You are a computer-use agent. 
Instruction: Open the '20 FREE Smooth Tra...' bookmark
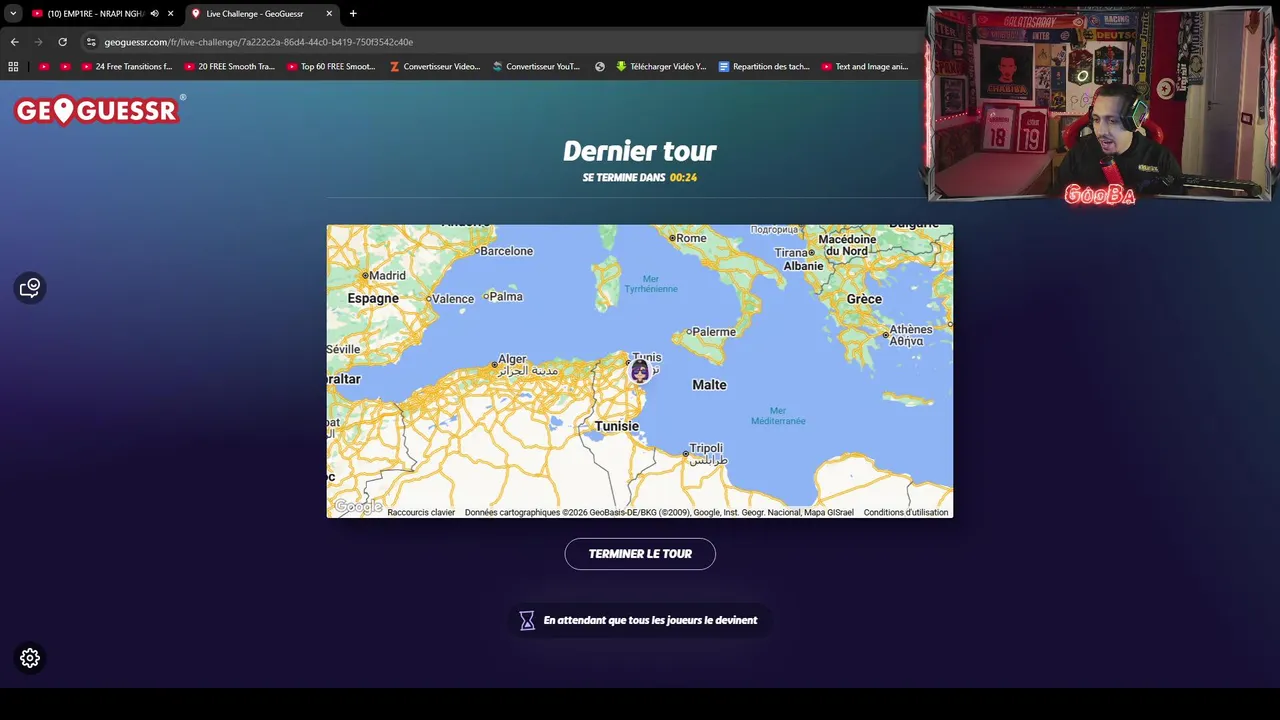click(x=231, y=67)
